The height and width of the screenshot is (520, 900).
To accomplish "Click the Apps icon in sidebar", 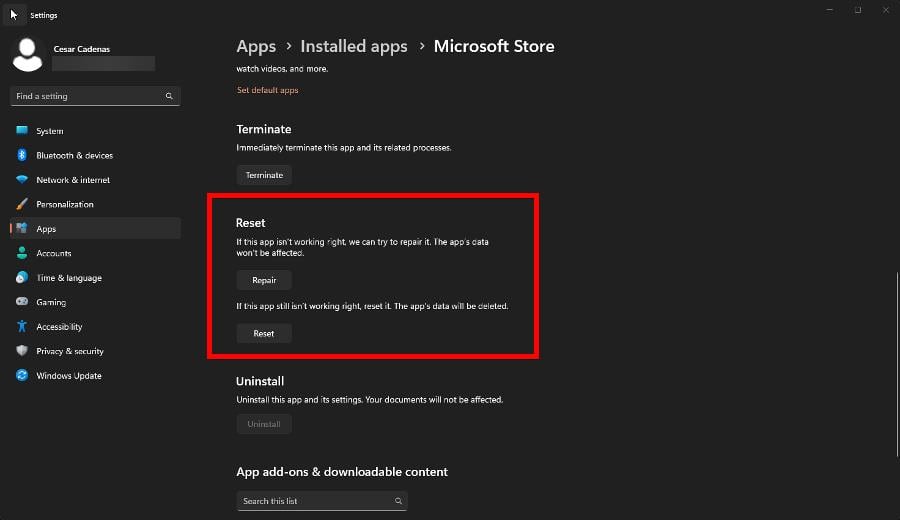I will click(x=22, y=228).
